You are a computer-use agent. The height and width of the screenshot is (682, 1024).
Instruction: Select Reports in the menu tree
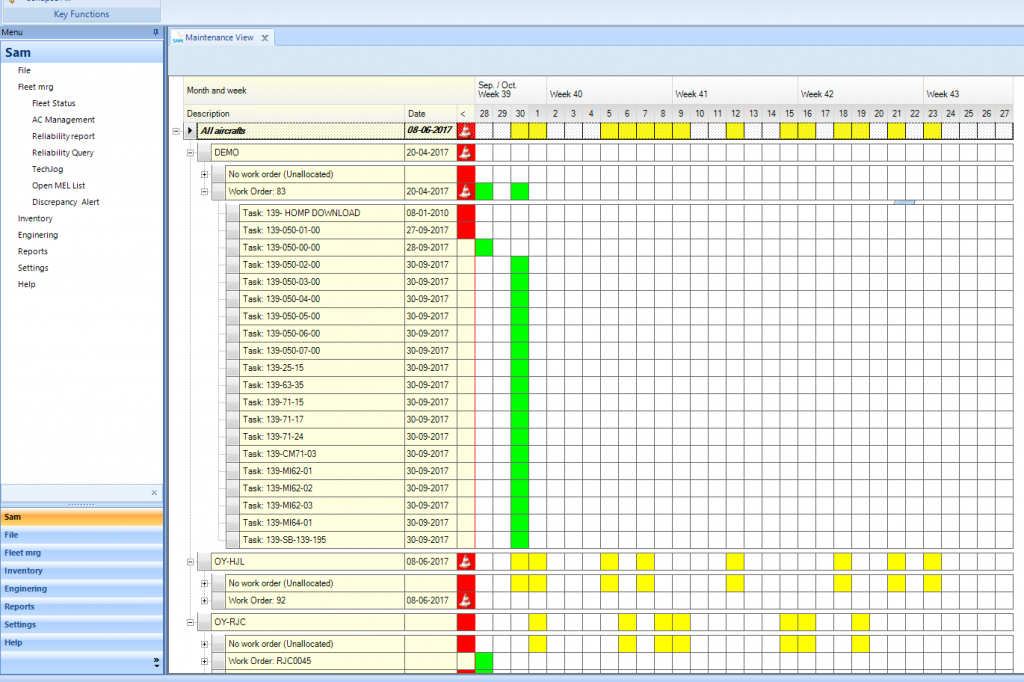tap(33, 251)
